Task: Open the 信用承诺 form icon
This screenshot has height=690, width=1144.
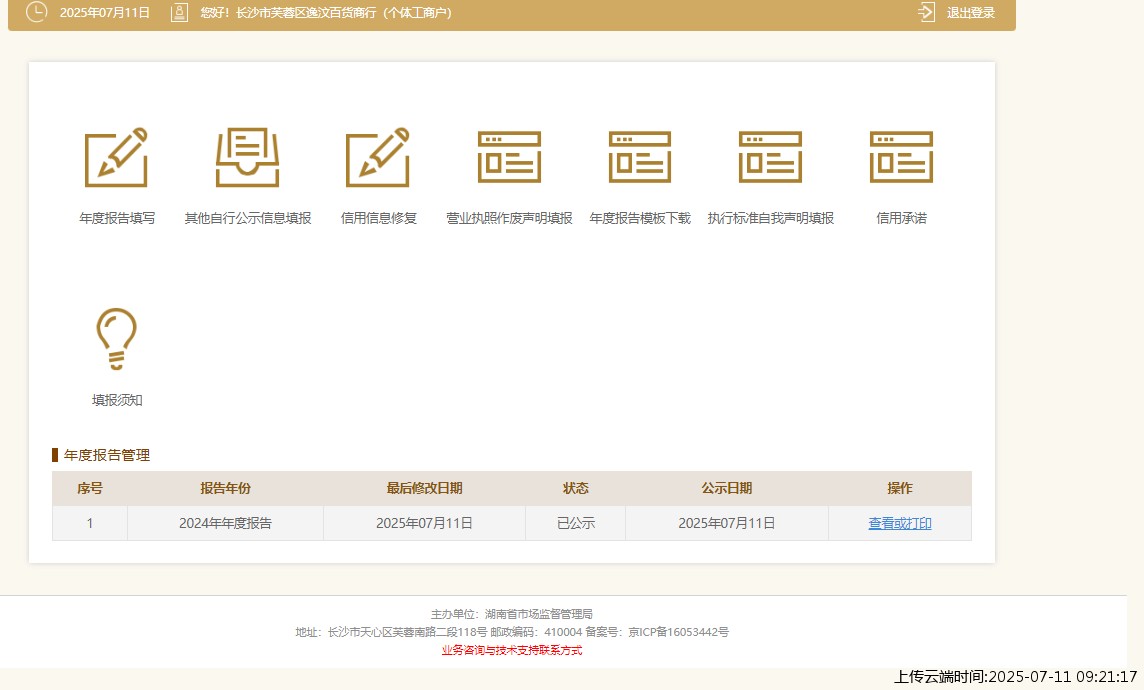Action: (x=901, y=157)
